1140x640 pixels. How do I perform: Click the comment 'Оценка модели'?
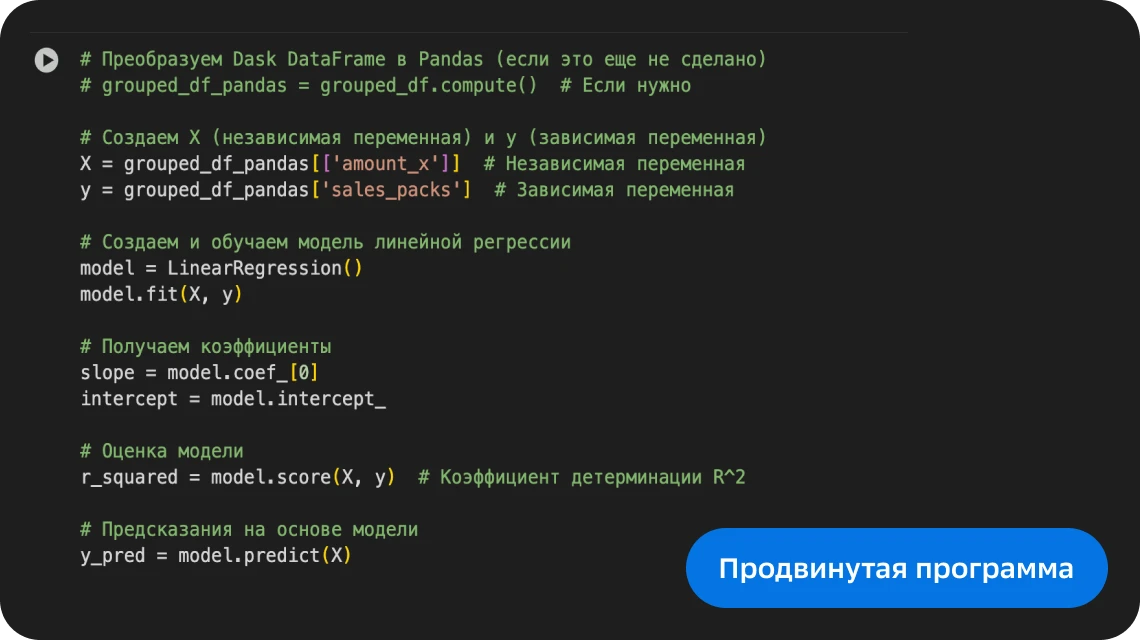click(x=162, y=451)
